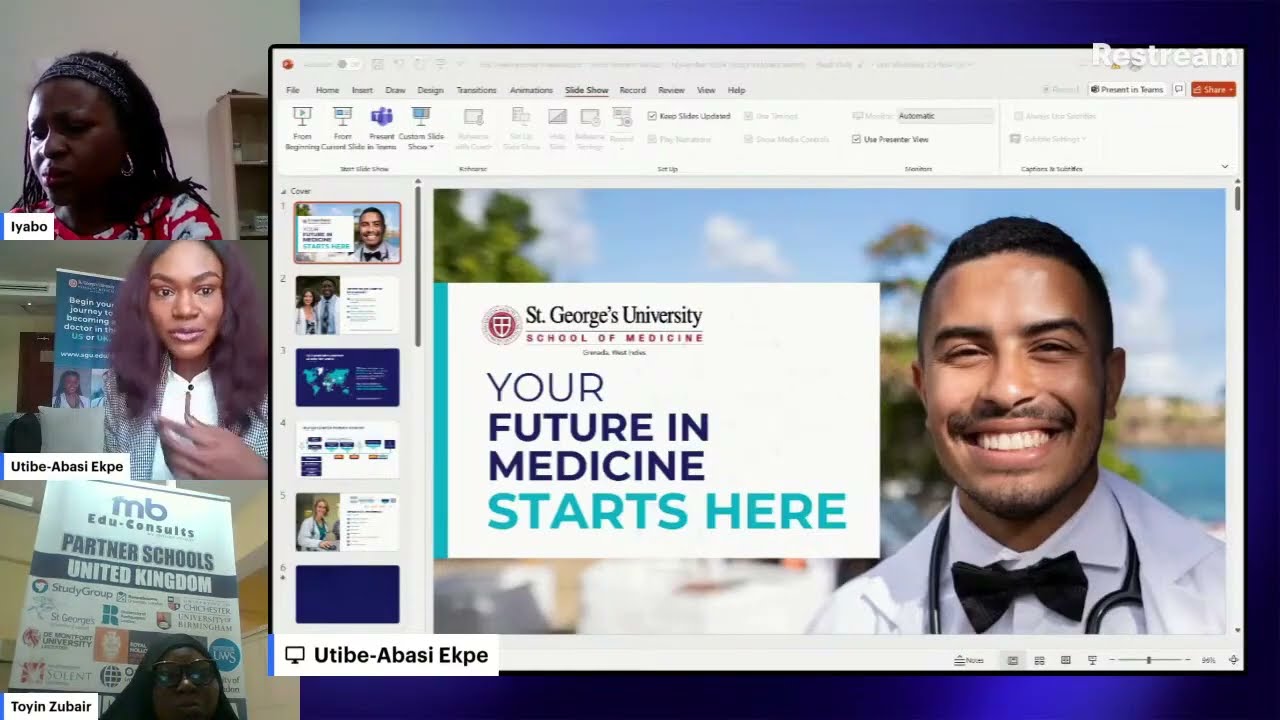Switch to the Transitions tab
Image resolution: width=1280 pixels, height=720 pixels.
(x=476, y=90)
